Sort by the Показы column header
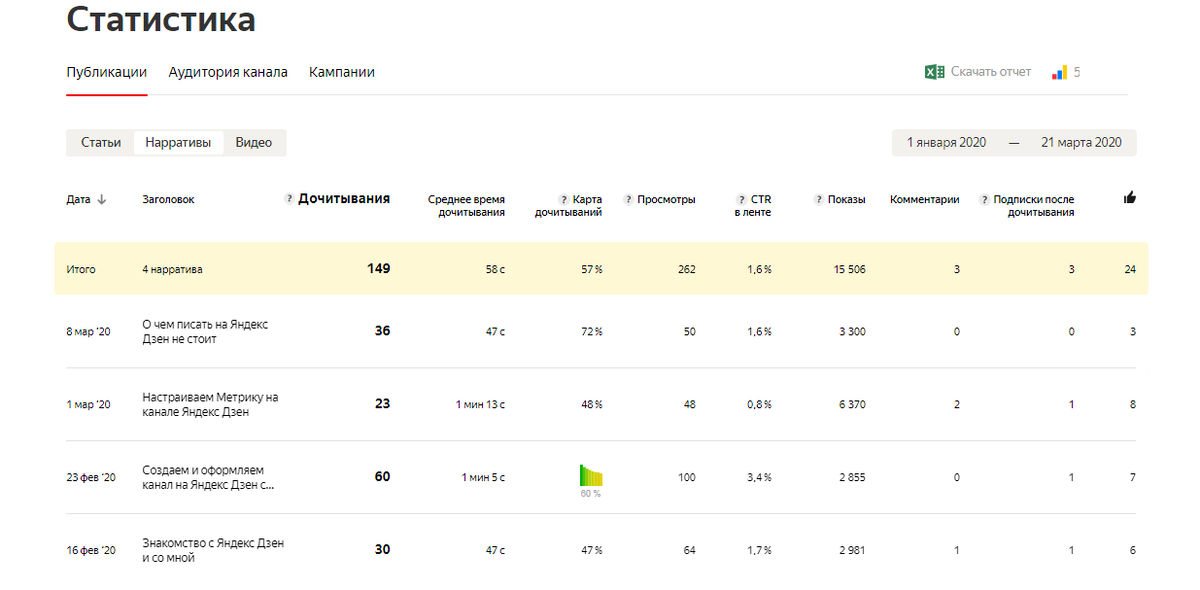This screenshot has height=590, width=1200. 847,199
